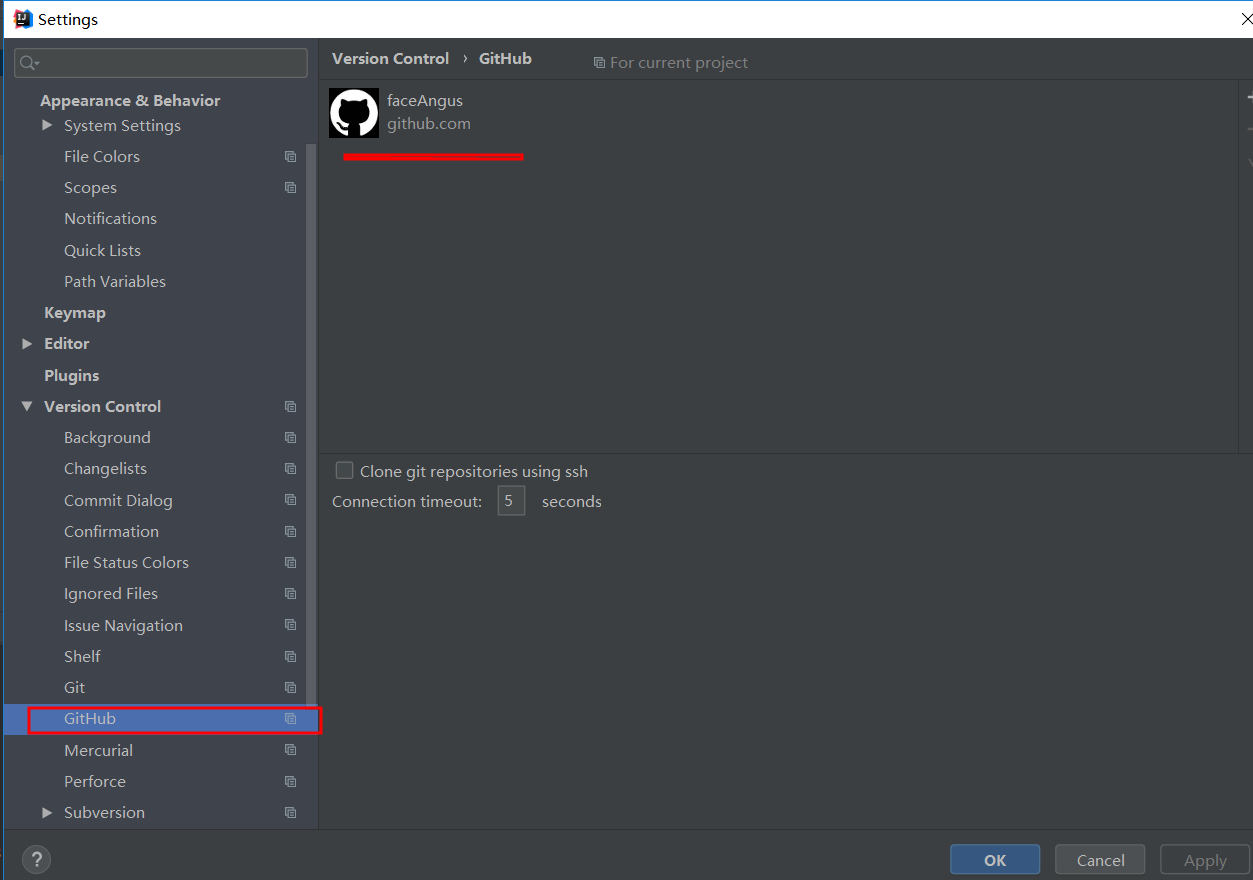
Task: Click the 'For current project' label
Action: [x=679, y=63]
